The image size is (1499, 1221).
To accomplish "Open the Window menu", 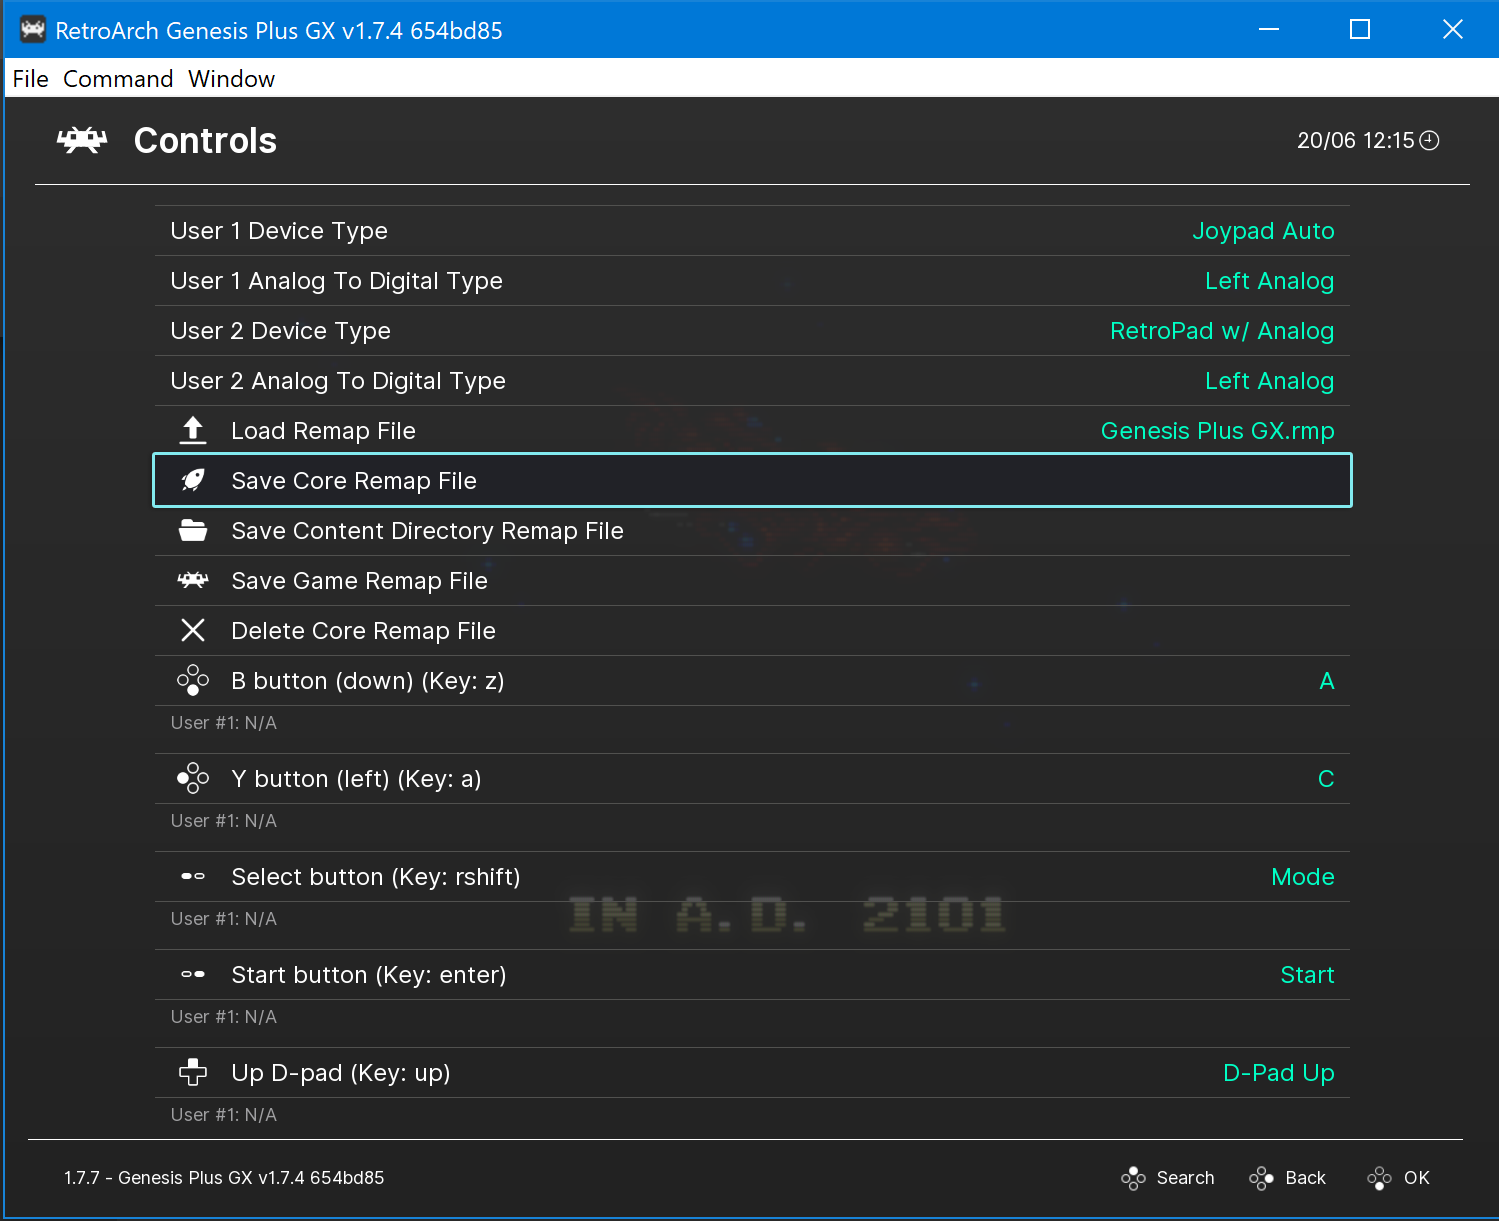I will coord(231,79).
